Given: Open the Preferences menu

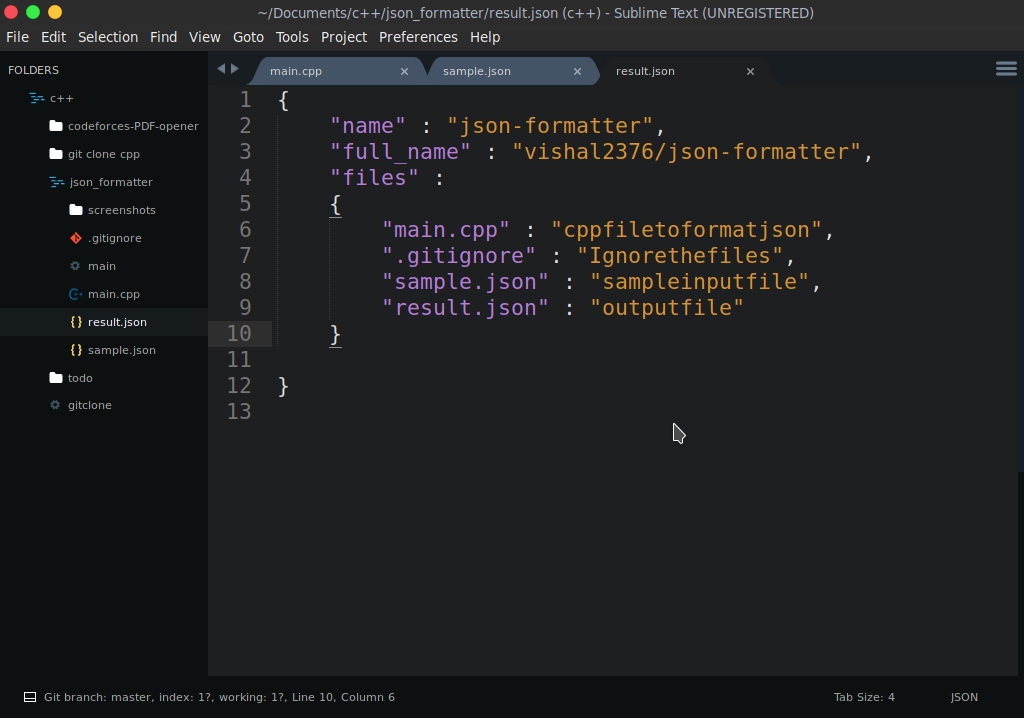Looking at the screenshot, I should [418, 37].
